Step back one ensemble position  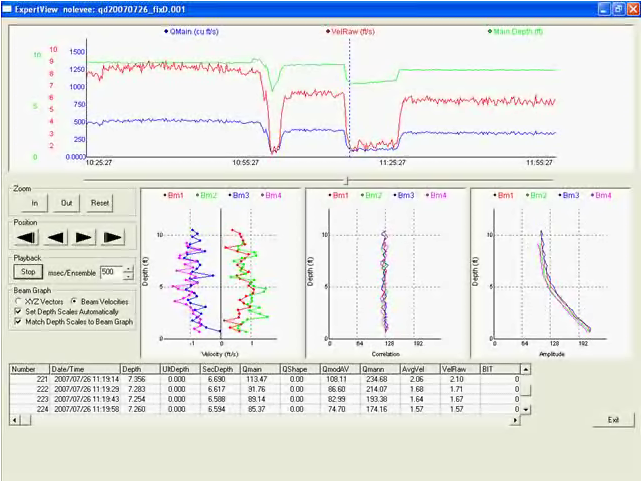[x=56, y=237]
